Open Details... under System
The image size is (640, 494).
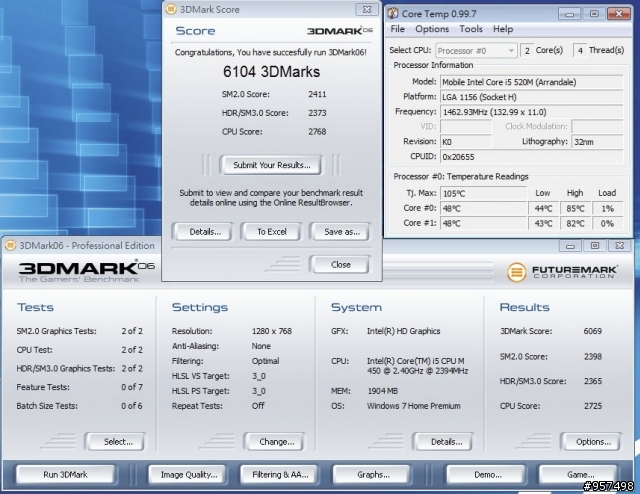coord(443,442)
